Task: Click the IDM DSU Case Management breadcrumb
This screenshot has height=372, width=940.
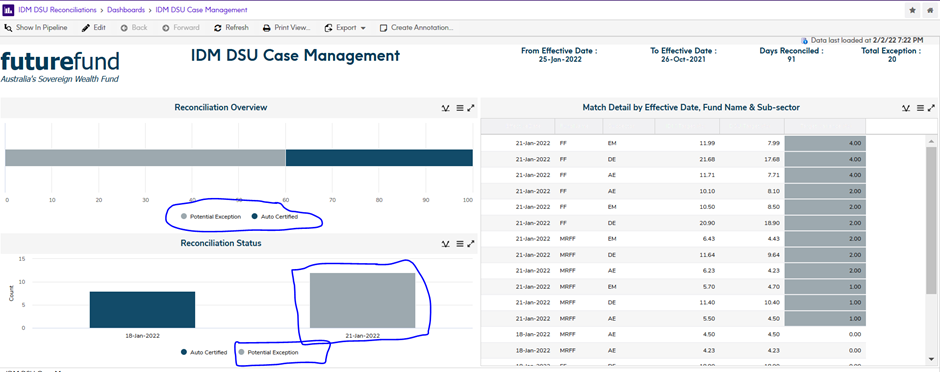Action: click(x=201, y=10)
